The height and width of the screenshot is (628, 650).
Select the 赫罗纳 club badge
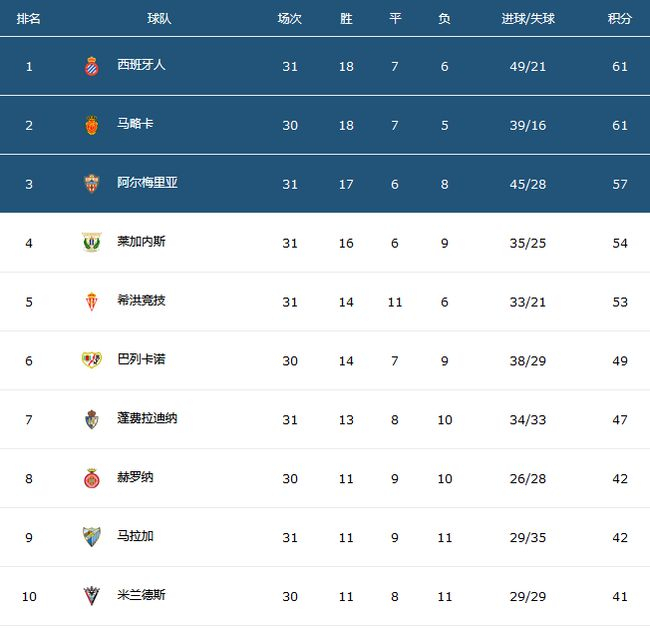coord(92,478)
